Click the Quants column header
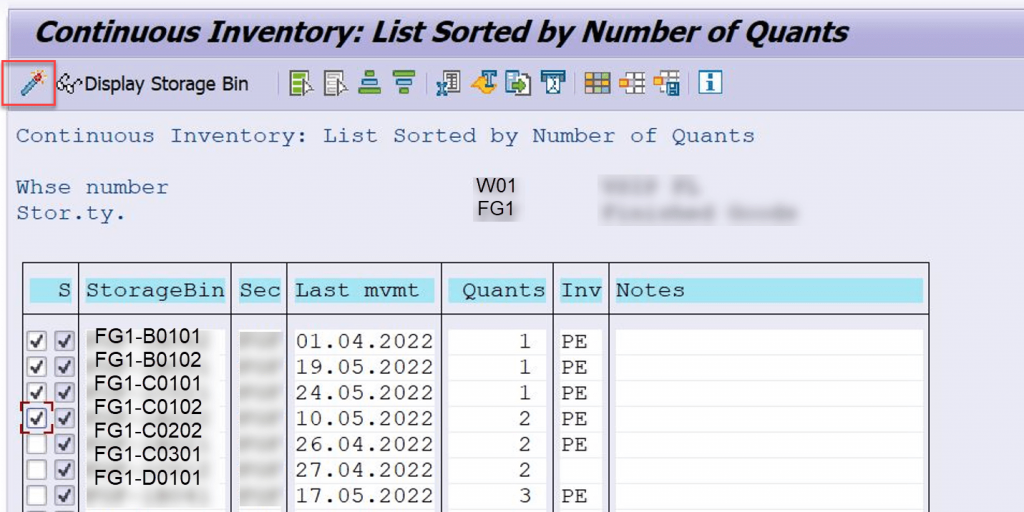The image size is (1024, 512). (498, 291)
